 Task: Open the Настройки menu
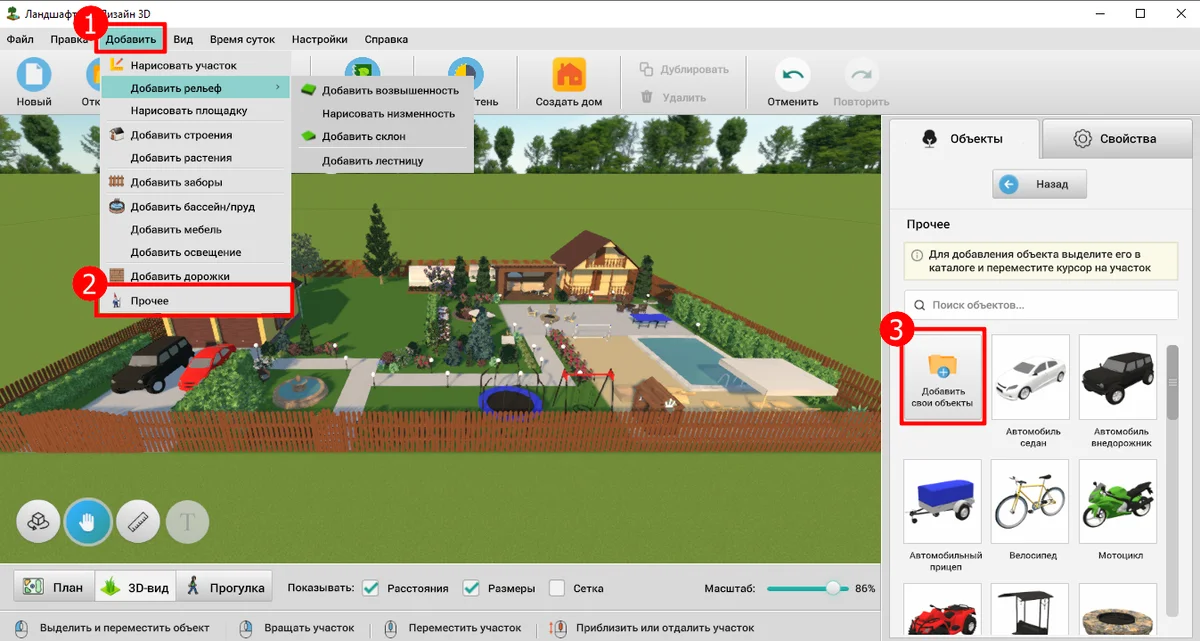[319, 39]
